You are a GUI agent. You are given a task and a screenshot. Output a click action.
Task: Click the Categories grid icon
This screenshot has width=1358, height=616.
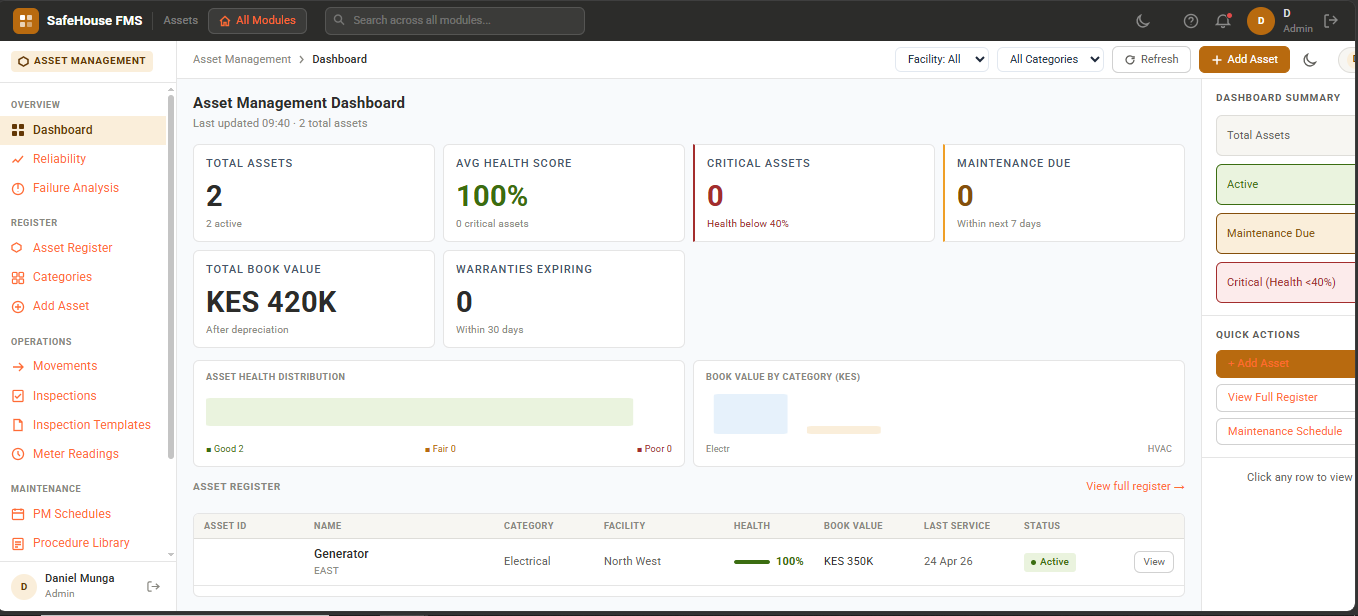(x=18, y=277)
